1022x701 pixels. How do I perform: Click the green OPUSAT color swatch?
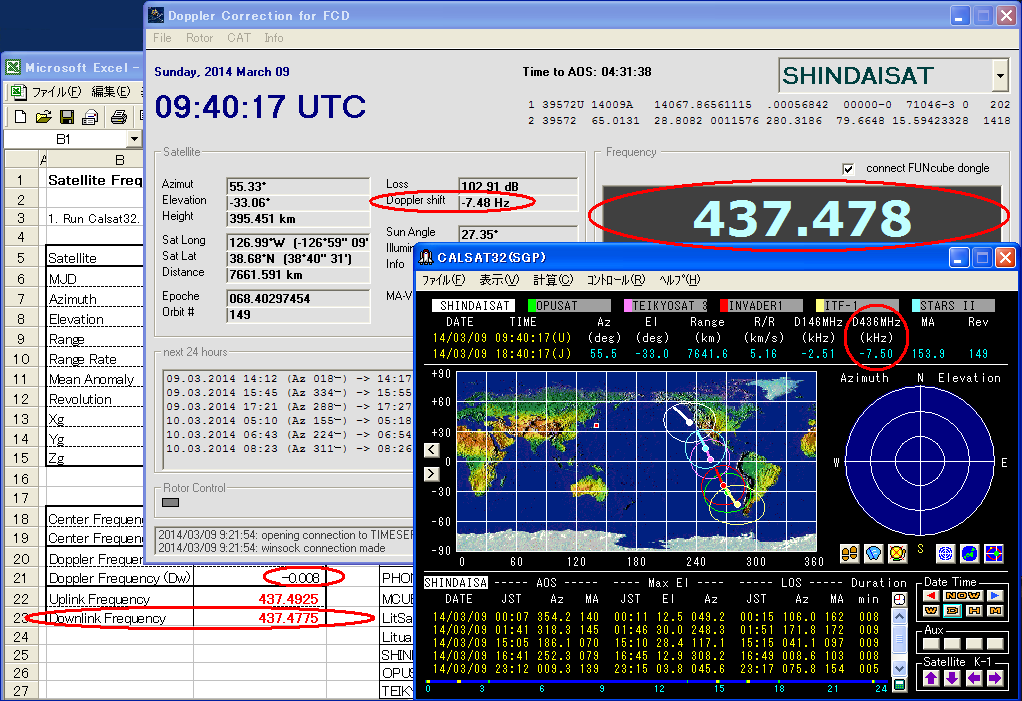click(532, 306)
